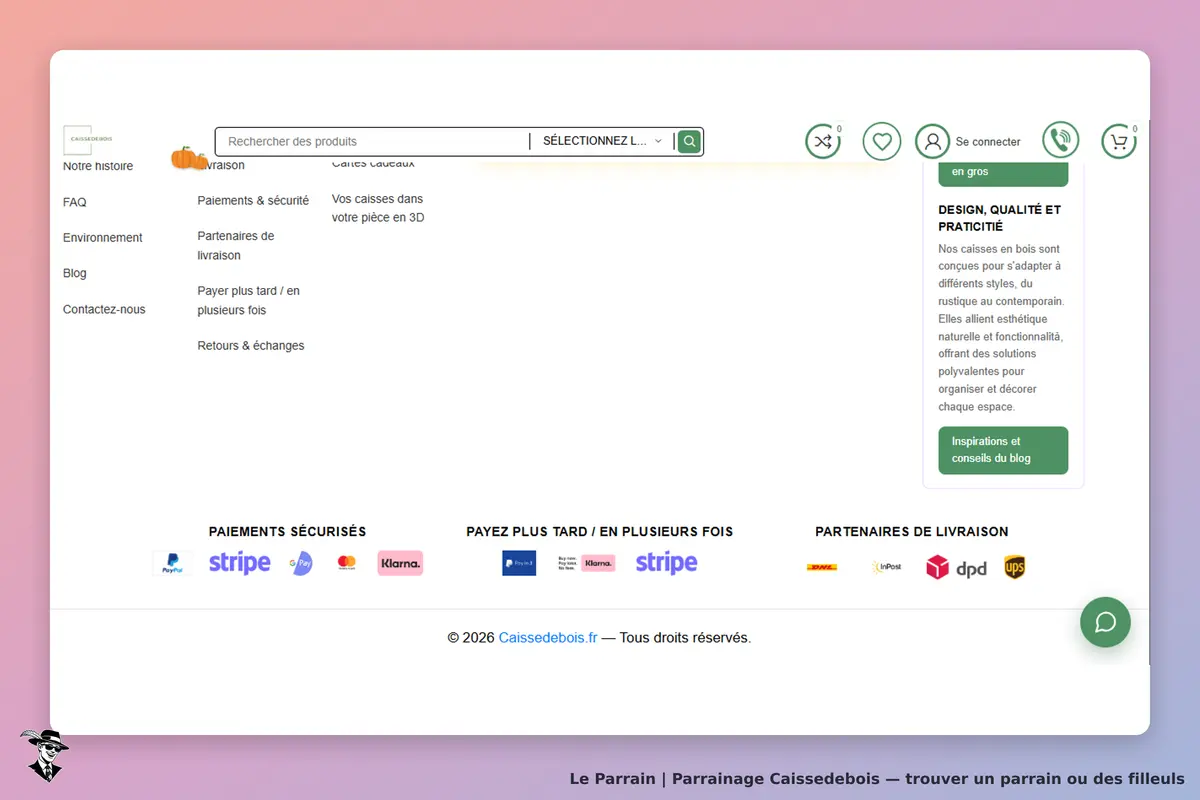Click the phone call icon

pos(1060,141)
